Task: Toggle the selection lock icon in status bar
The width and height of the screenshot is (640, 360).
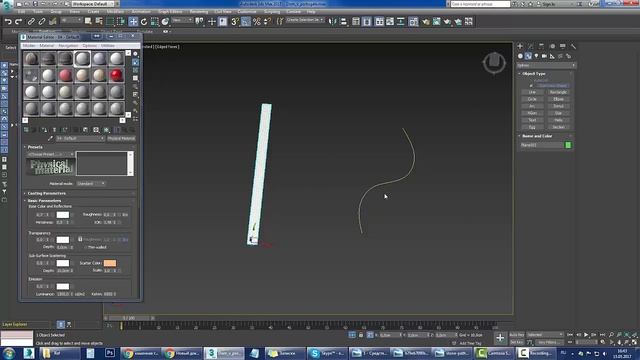Action: tap(361, 335)
